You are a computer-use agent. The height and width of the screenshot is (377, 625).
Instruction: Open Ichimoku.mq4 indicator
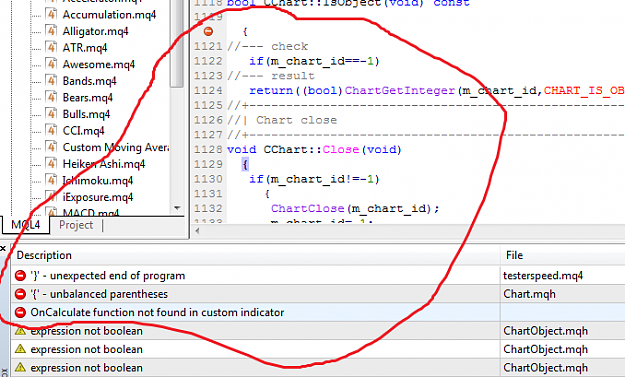pos(98,181)
